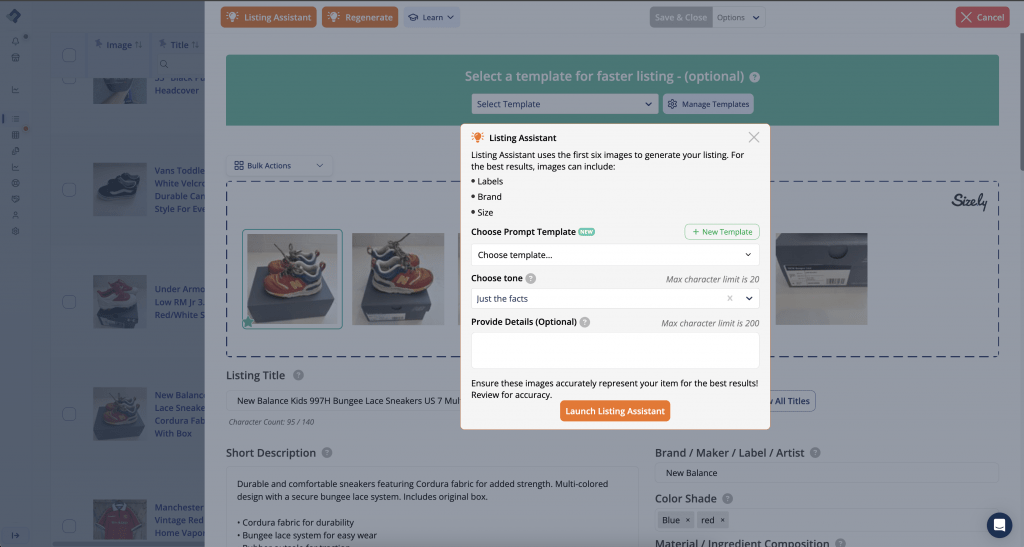Open the Learn menu

coord(432,17)
